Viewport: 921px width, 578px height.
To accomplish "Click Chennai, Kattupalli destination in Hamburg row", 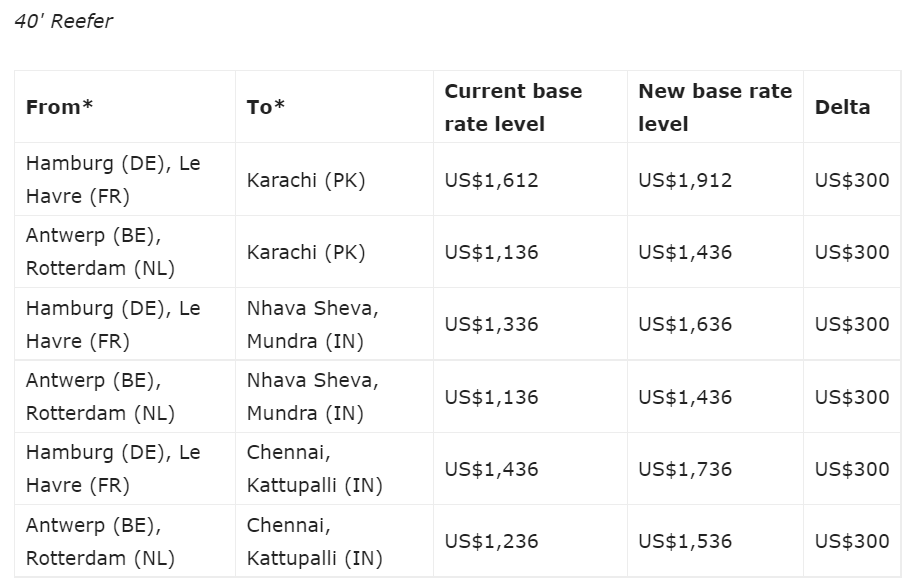I will (x=315, y=469).
